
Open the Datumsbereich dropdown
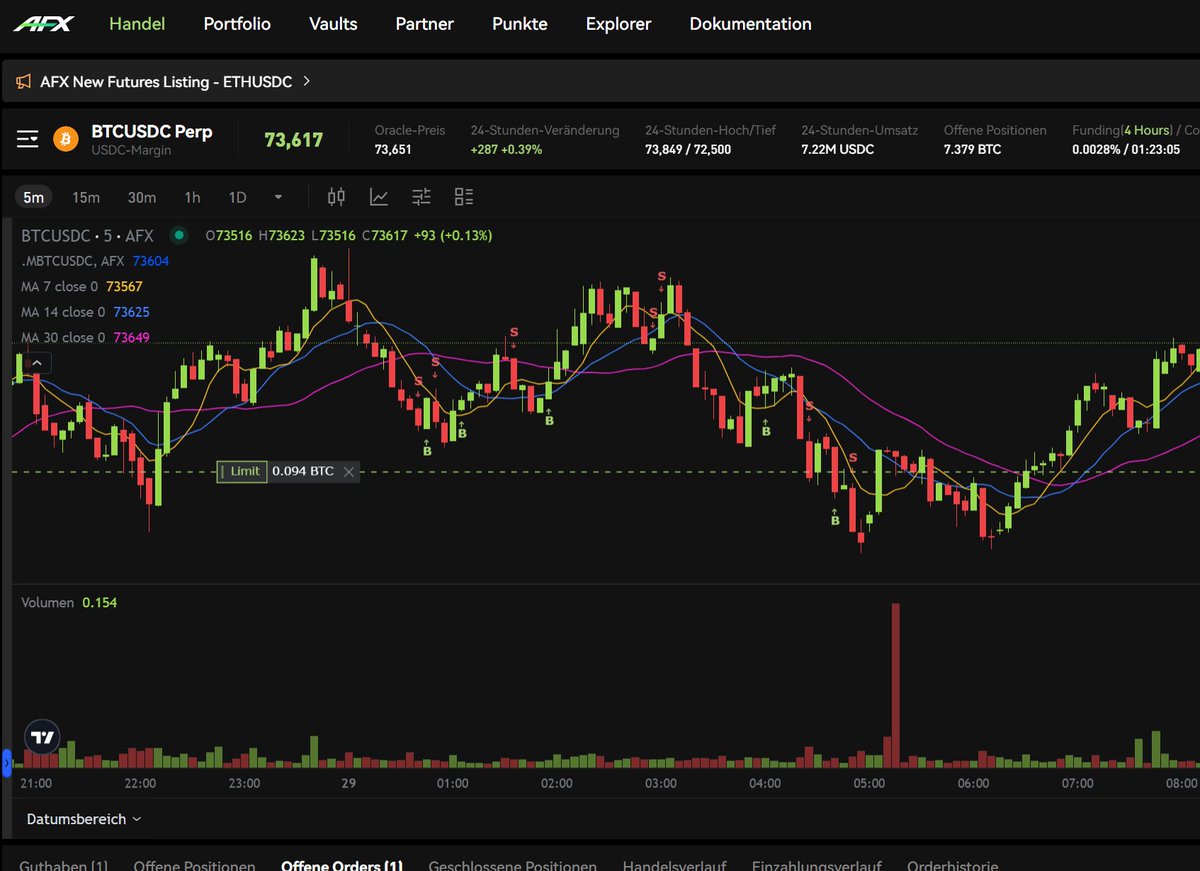(x=84, y=819)
